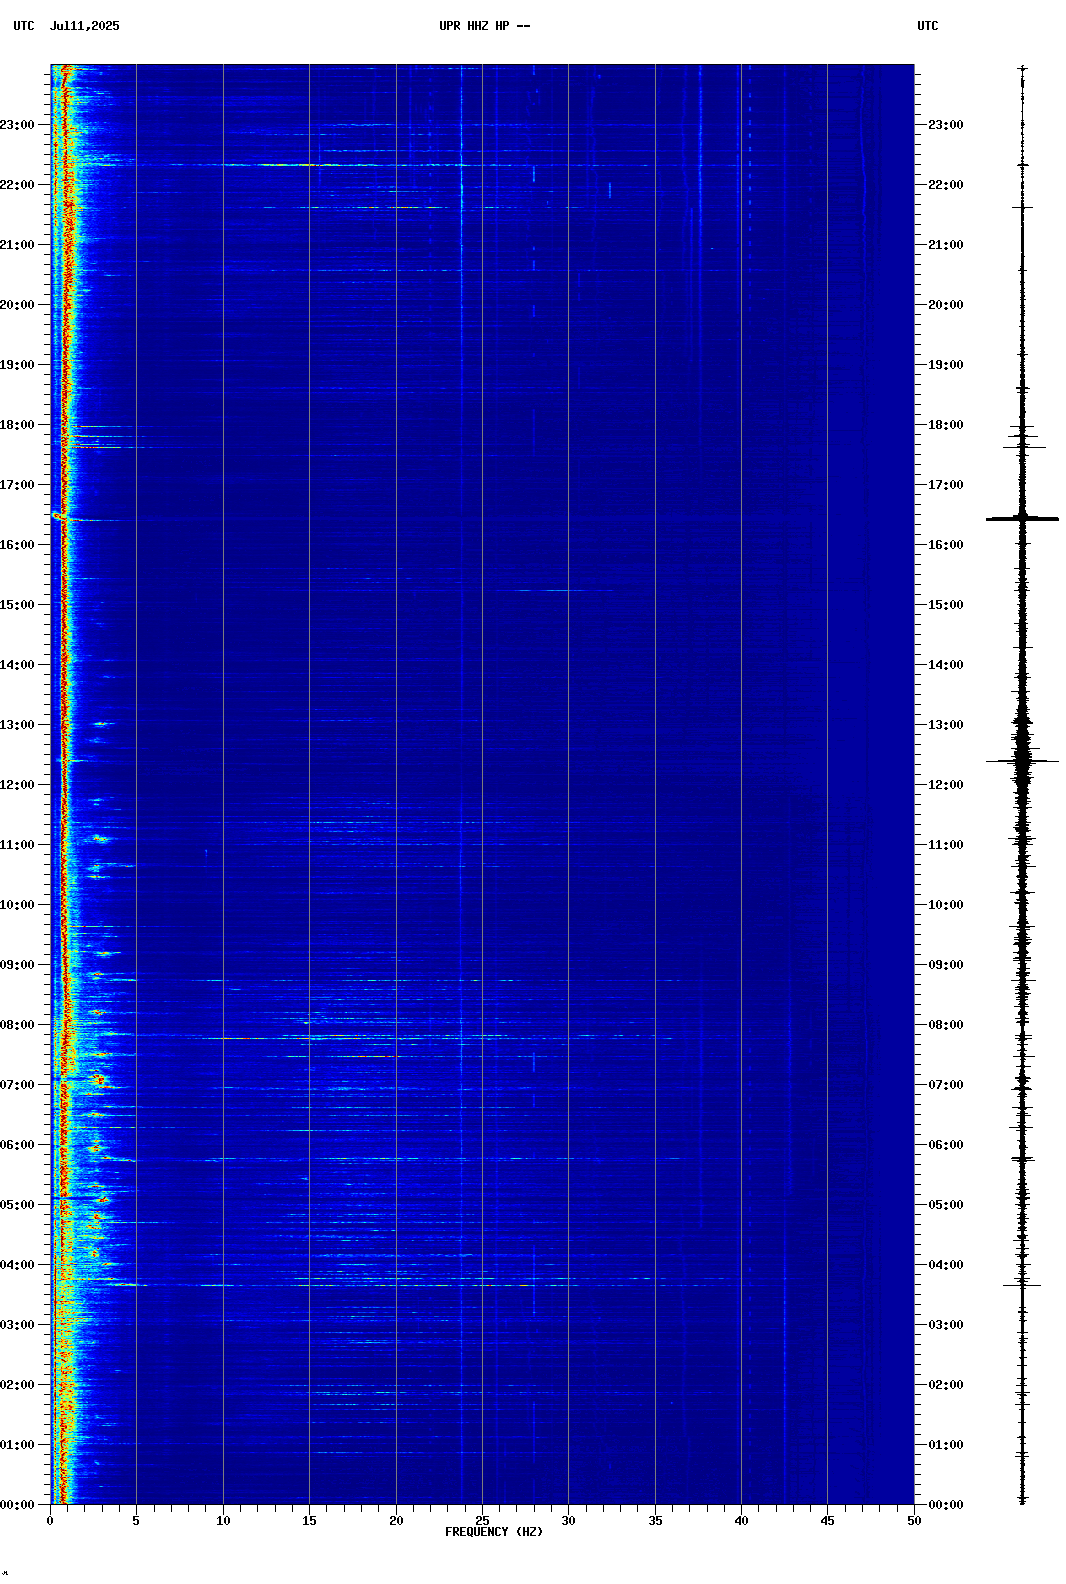The width and height of the screenshot is (1066, 1584).
Task: Click the 'FREQUENCY (HZ)' axis title
Action: coord(494,1532)
